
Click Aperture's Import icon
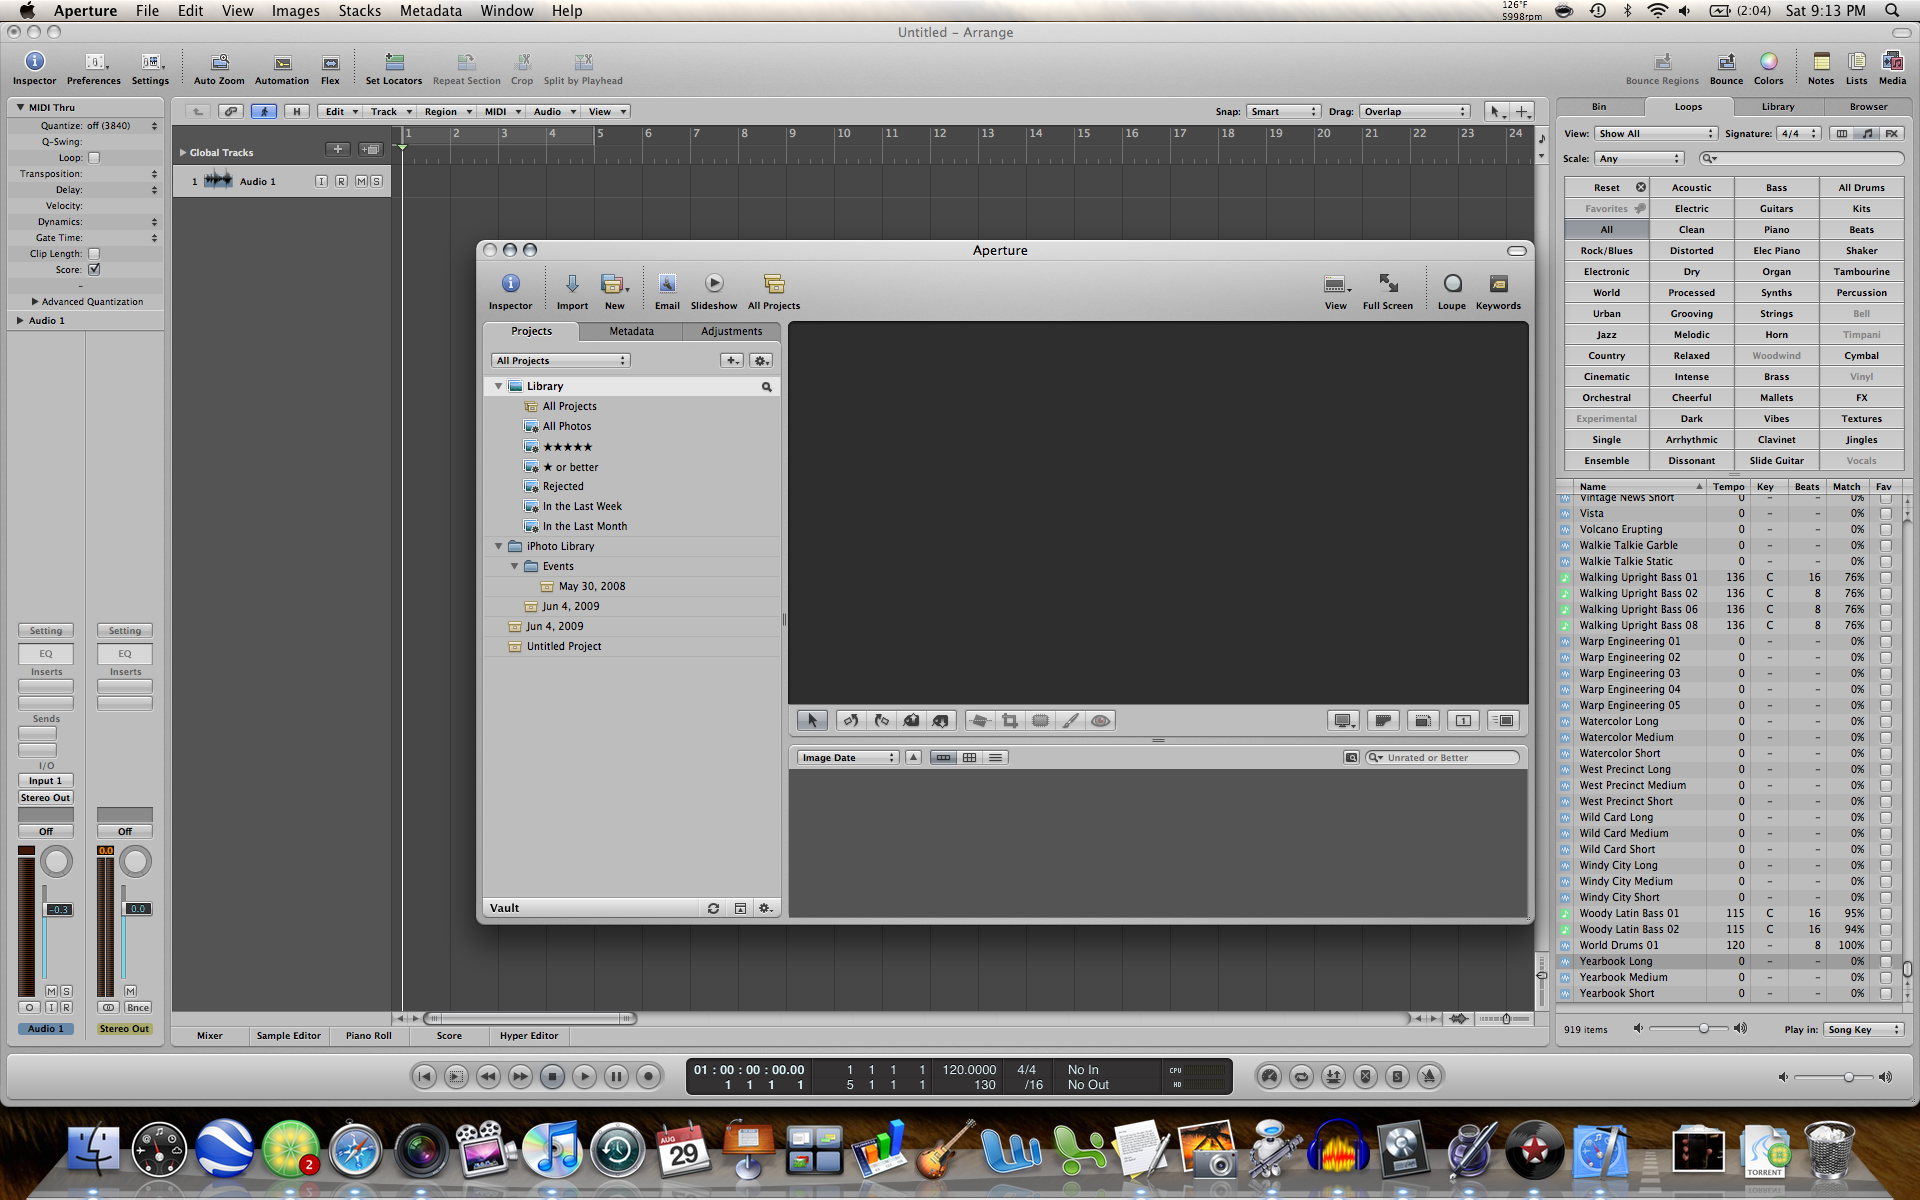[572, 291]
